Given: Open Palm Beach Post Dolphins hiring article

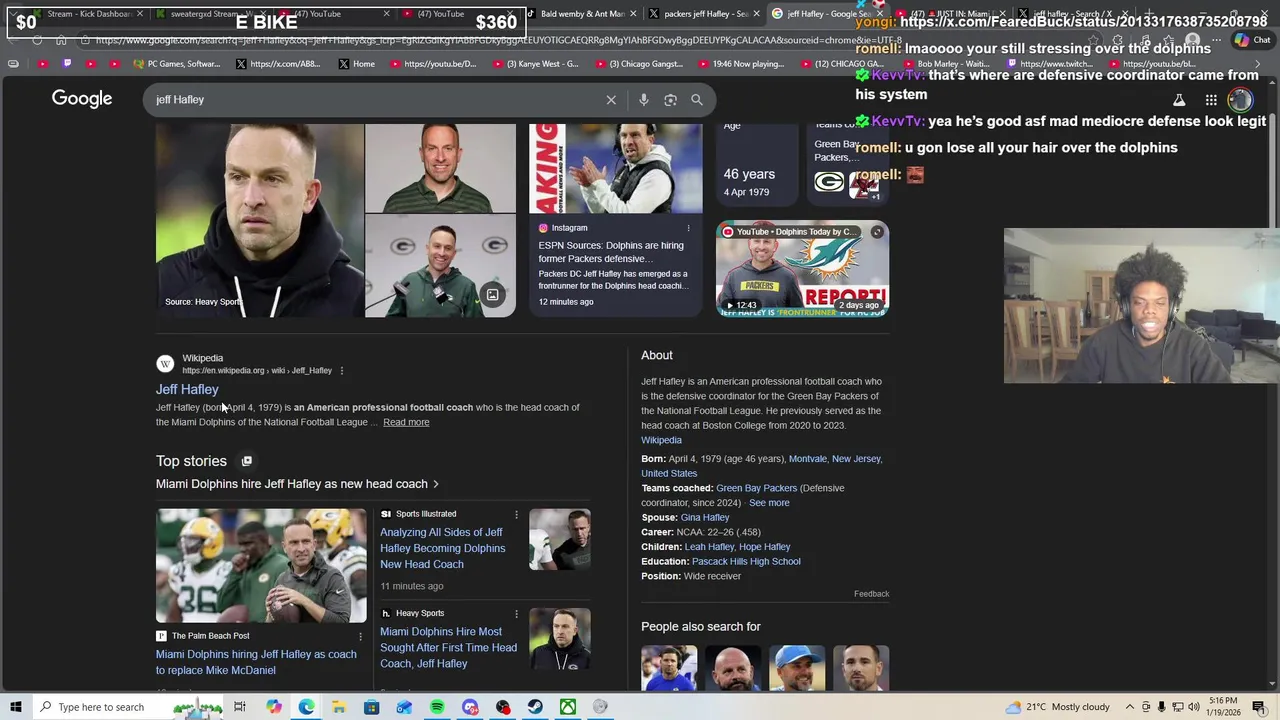Looking at the screenshot, I should click(x=256, y=662).
